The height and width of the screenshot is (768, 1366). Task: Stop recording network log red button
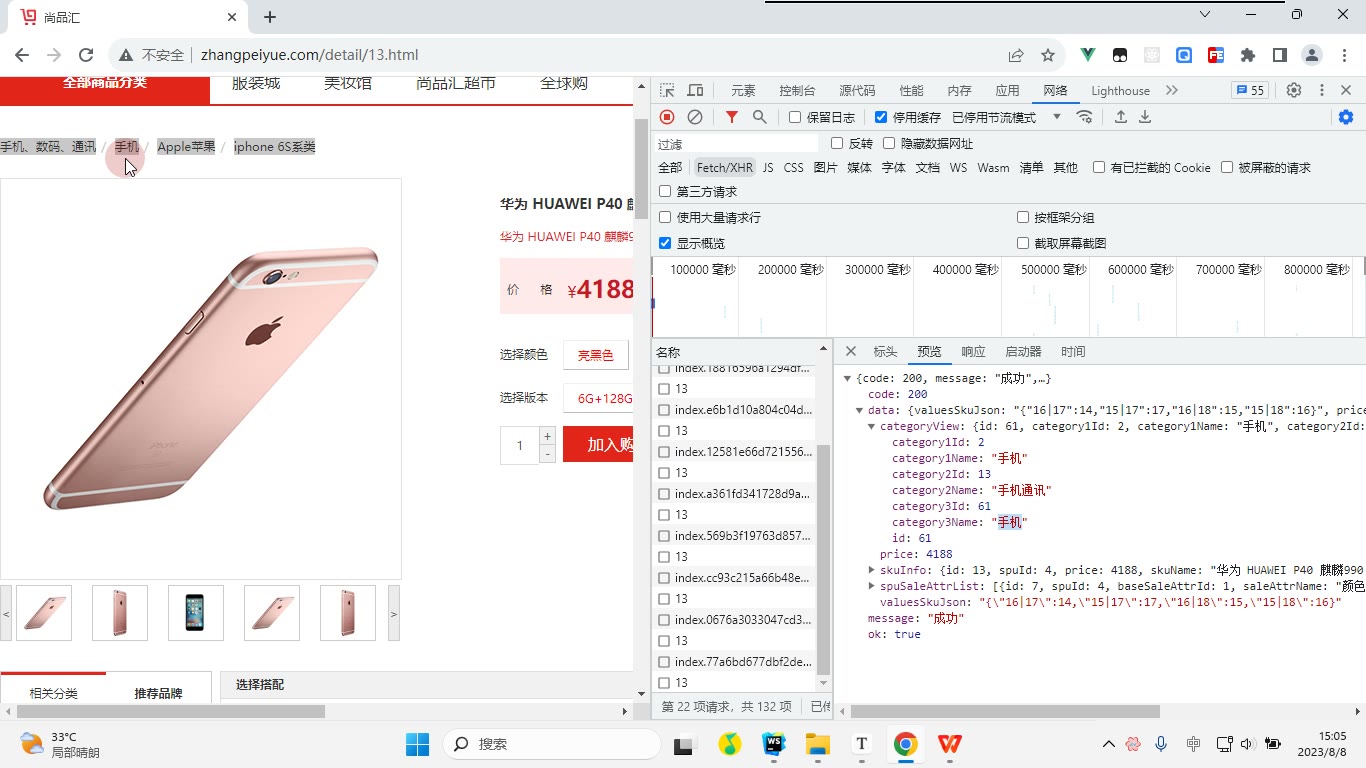[667, 117]
